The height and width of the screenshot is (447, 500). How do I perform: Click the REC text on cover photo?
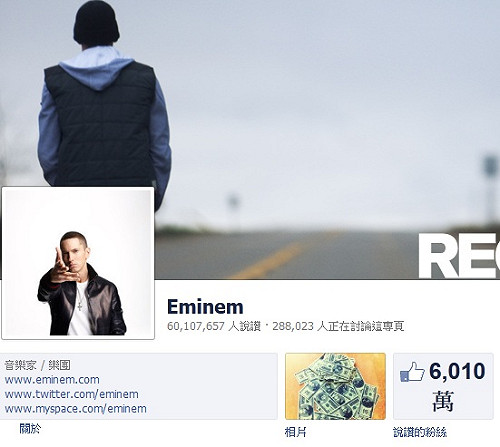click(459, 256)
